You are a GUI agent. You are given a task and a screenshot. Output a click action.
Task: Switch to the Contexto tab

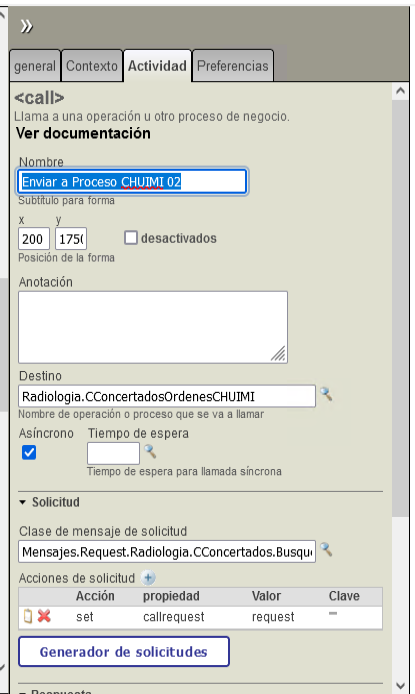click(92, 66)
